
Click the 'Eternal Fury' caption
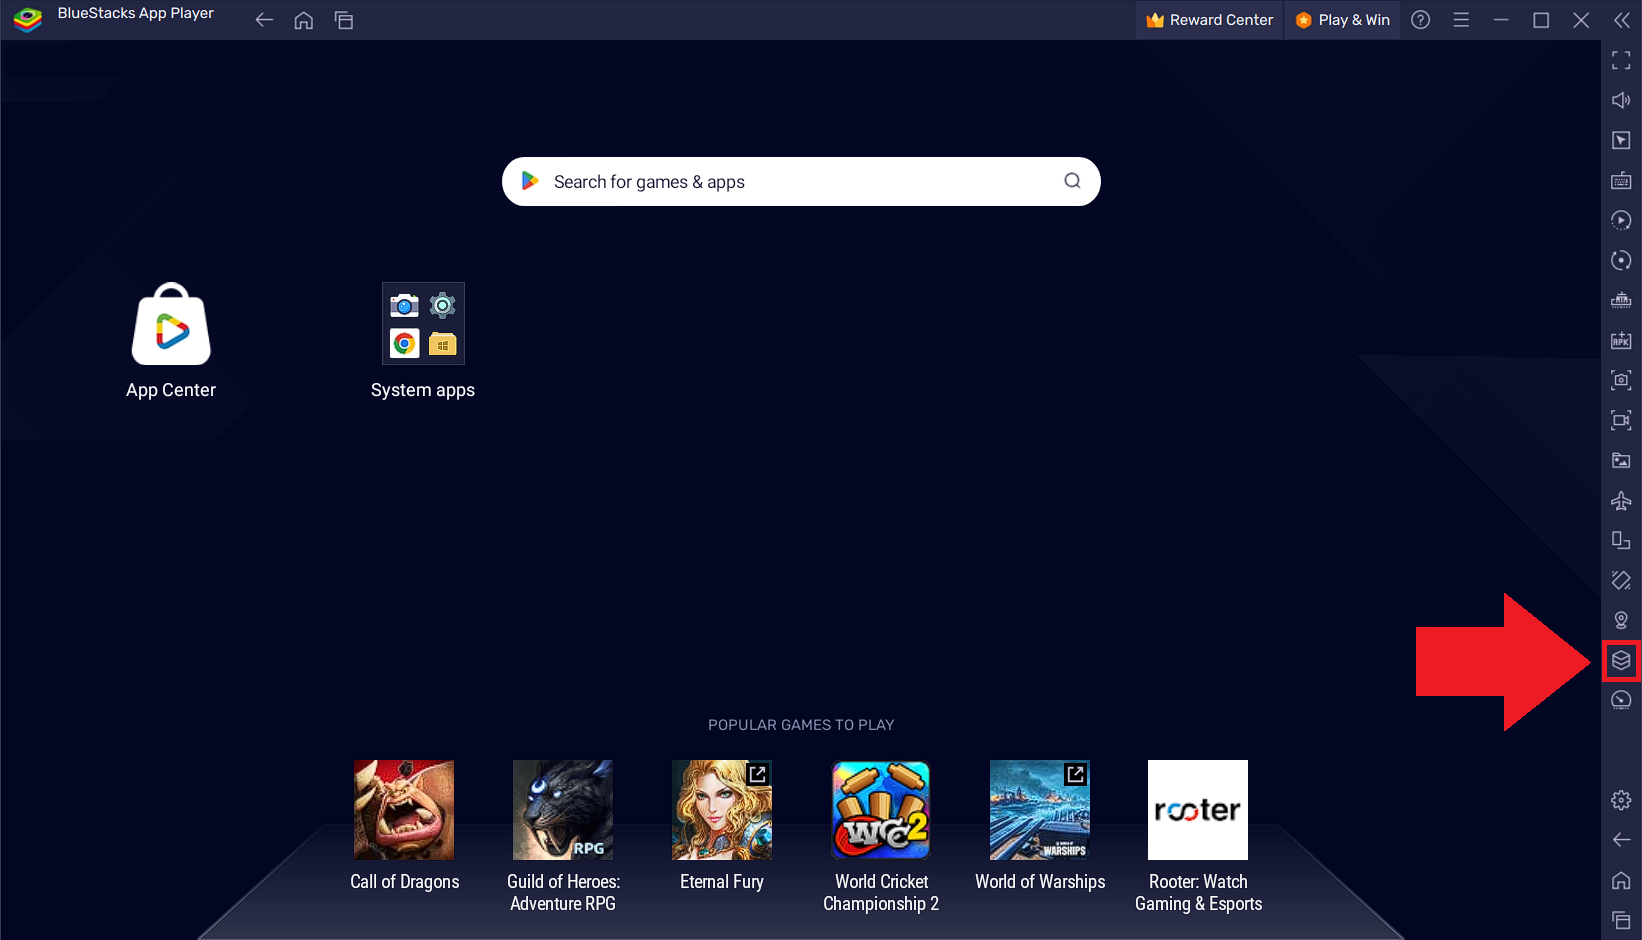click(722, 882)
